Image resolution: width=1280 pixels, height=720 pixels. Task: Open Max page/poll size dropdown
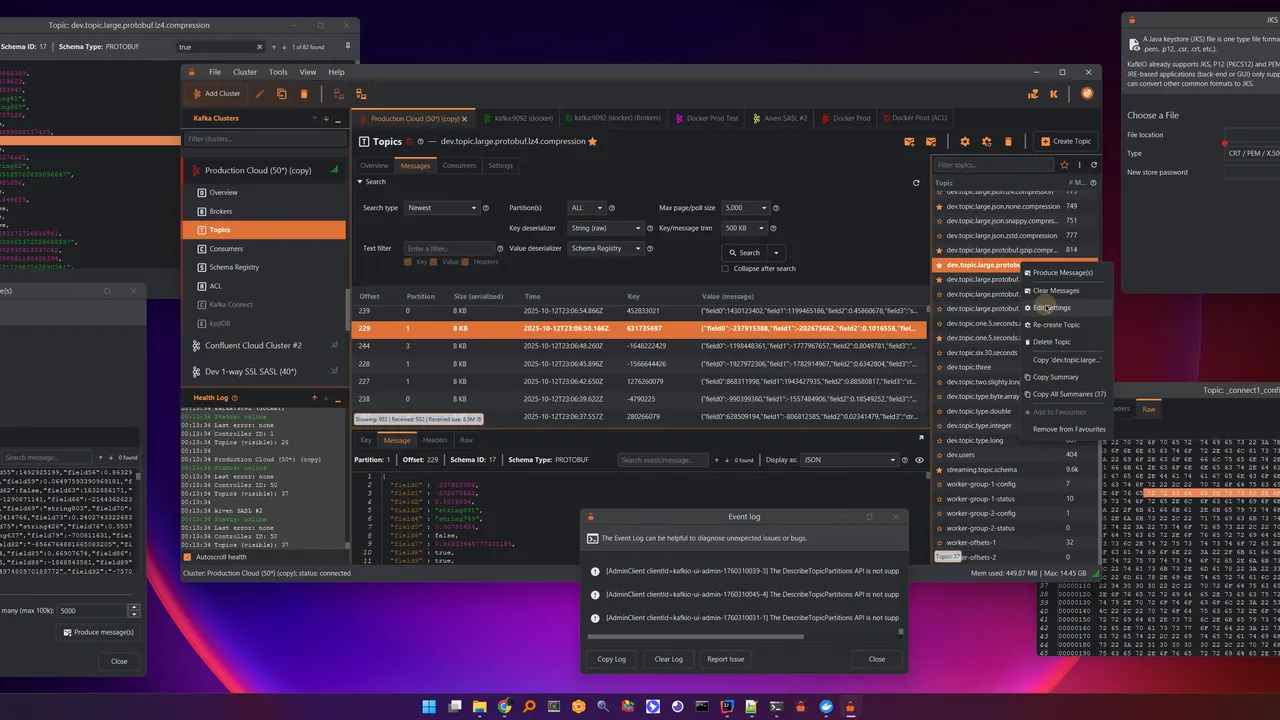tap(745, 208)
